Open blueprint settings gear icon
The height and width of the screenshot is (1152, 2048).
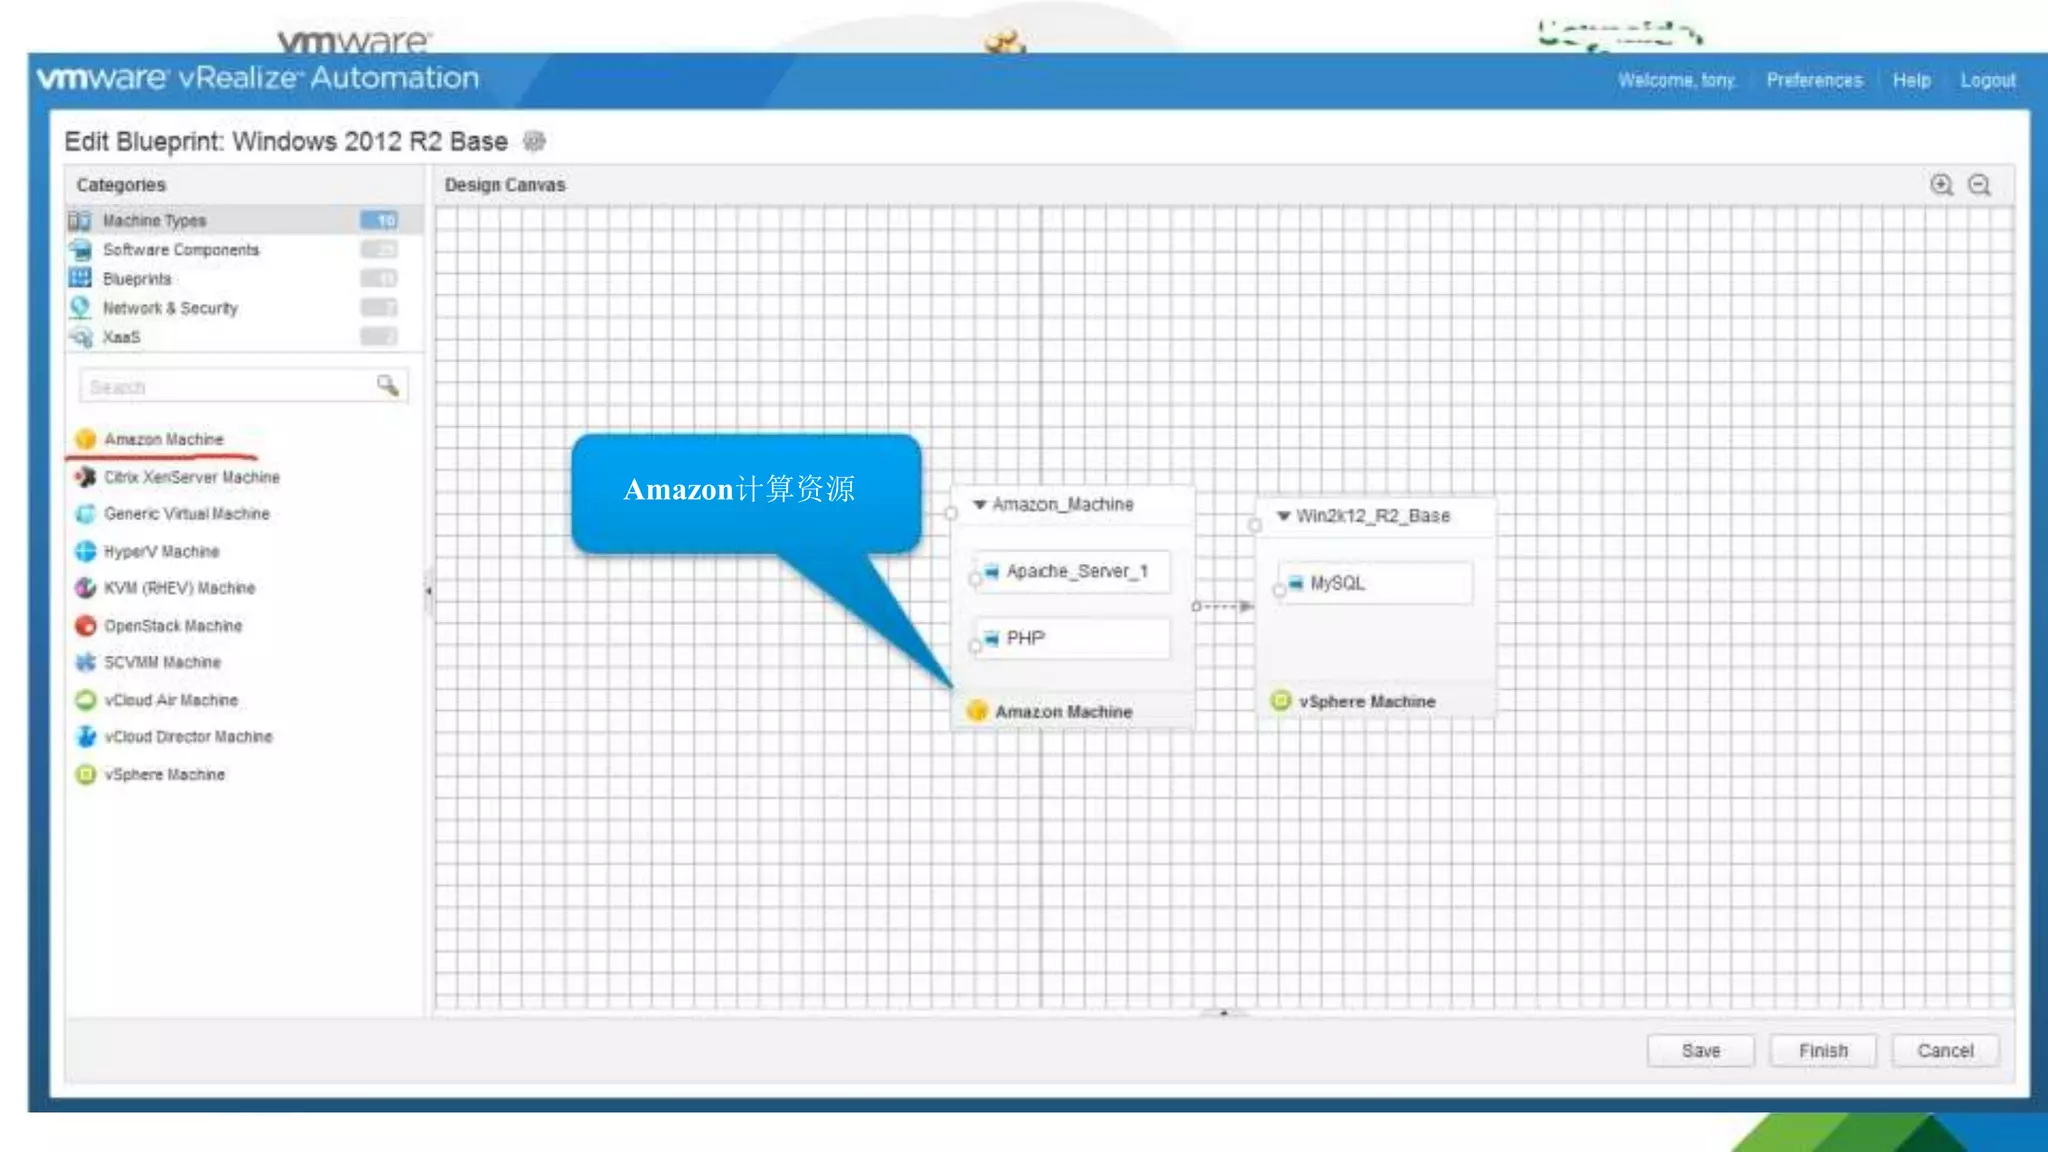click(x=535, y=141)
